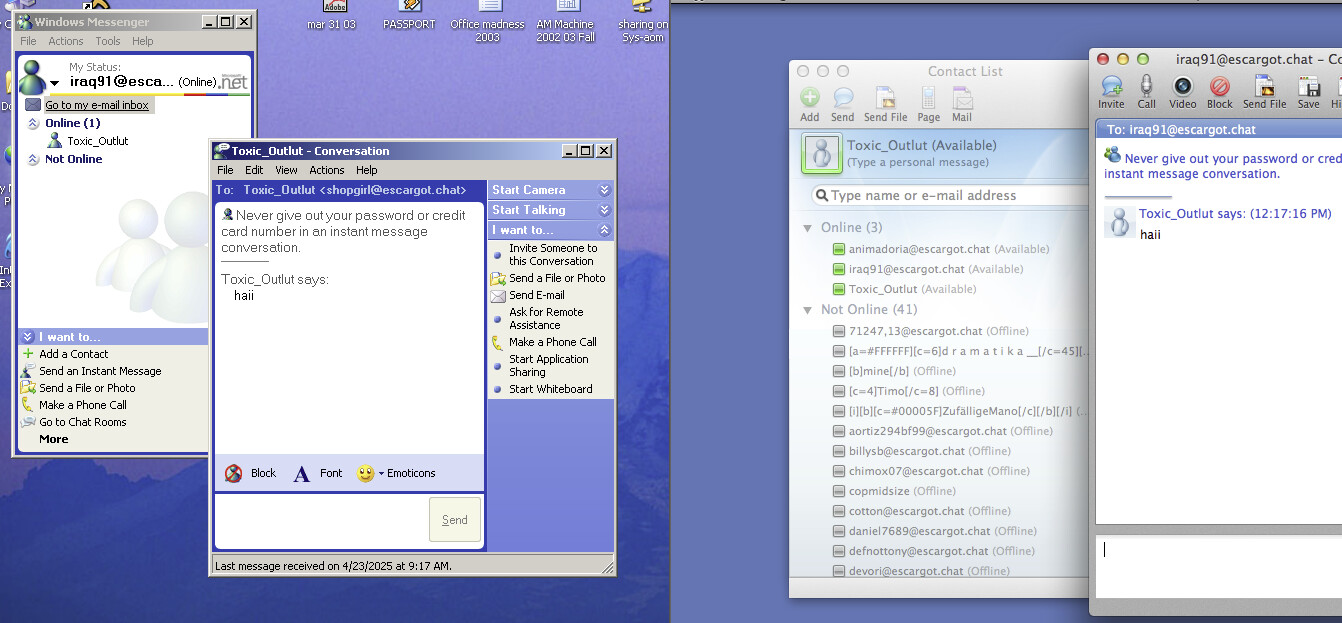Click the Invite icon in Mac chat toolbar
This screenshot has height=623, width=1342.
coord(1112,86)
